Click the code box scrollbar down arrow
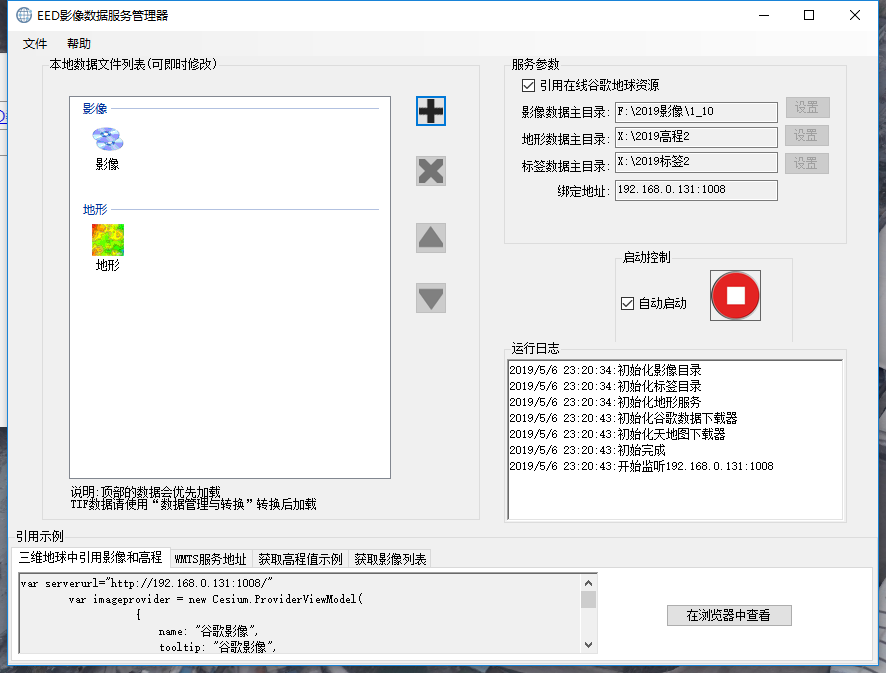 [x=588, y=645]
